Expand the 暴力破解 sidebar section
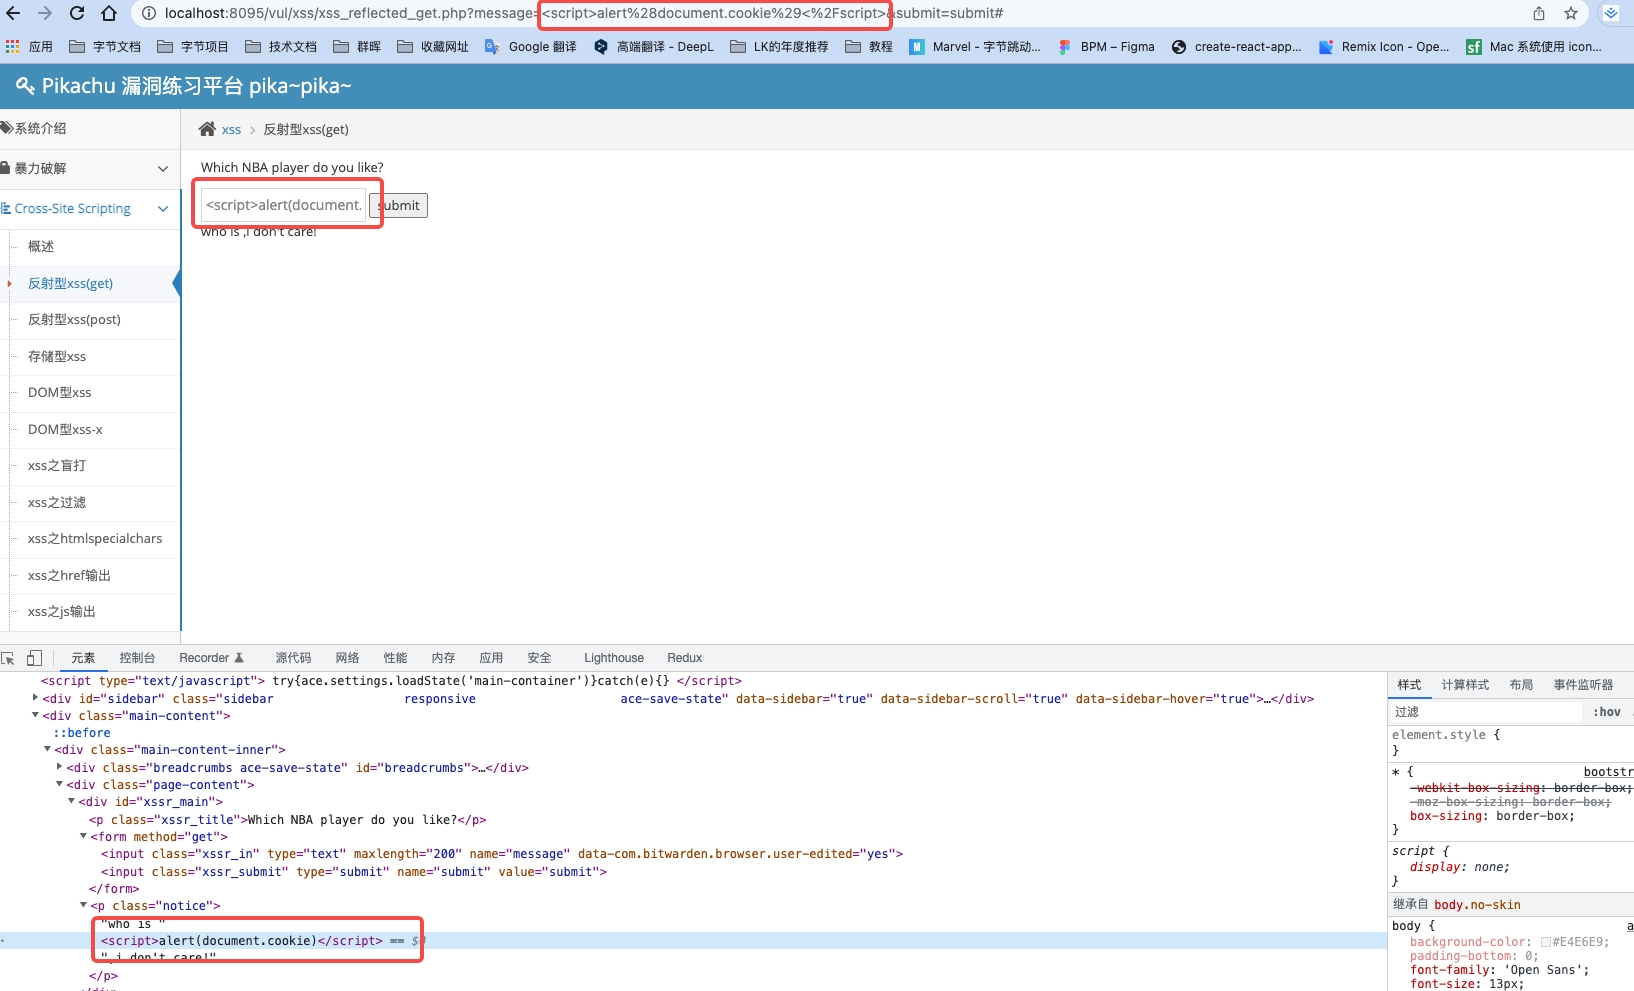Screen dimensions: 1634x991 90,168
